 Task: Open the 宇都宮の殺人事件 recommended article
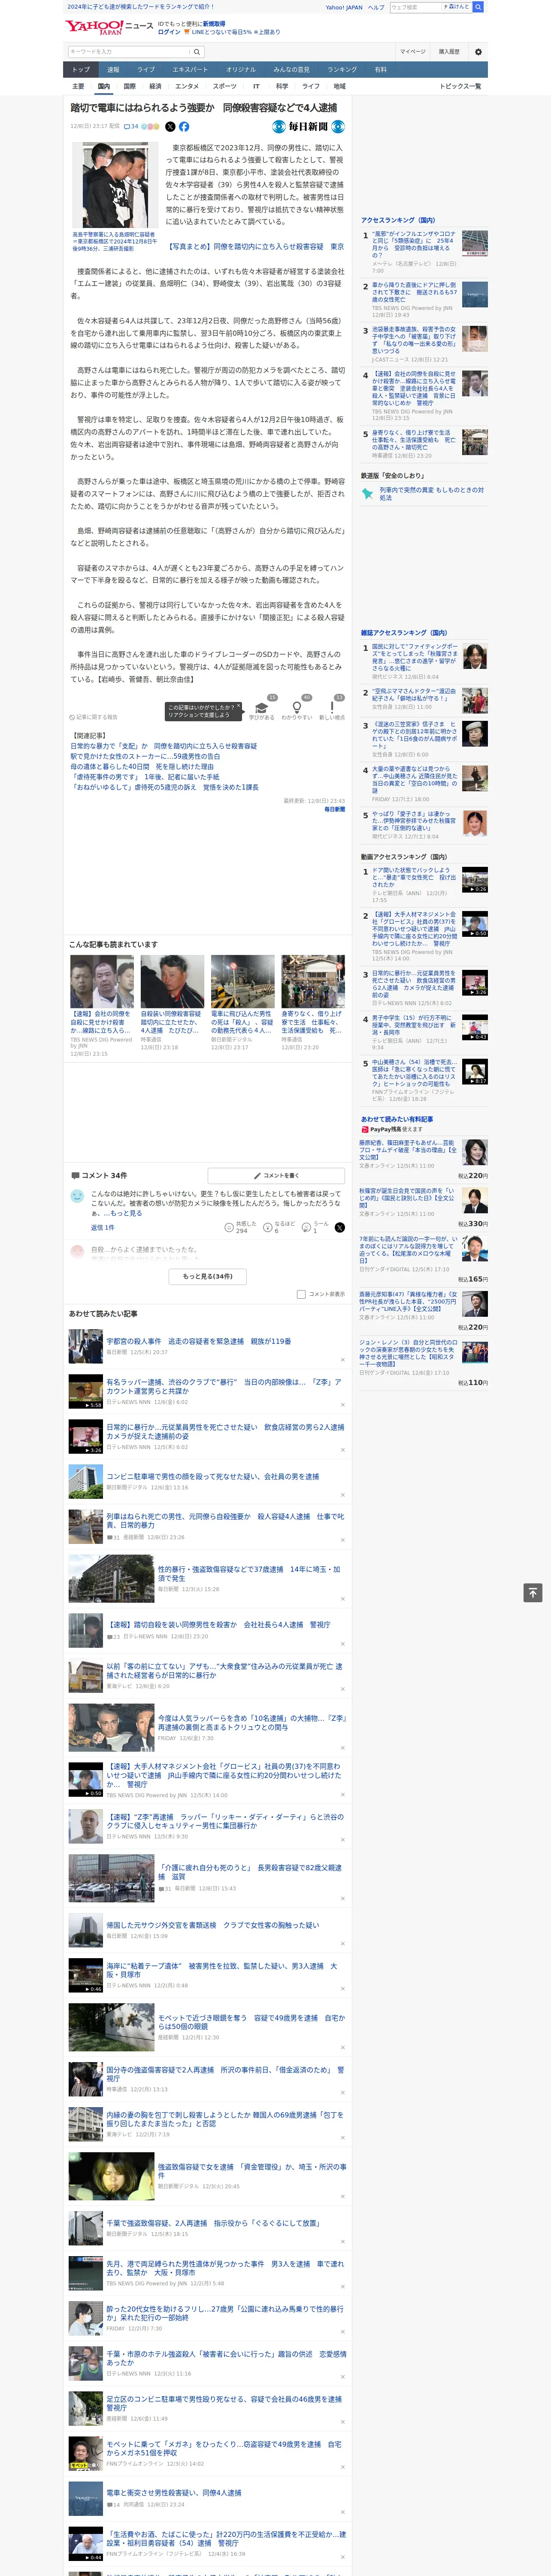[199, 1342]
